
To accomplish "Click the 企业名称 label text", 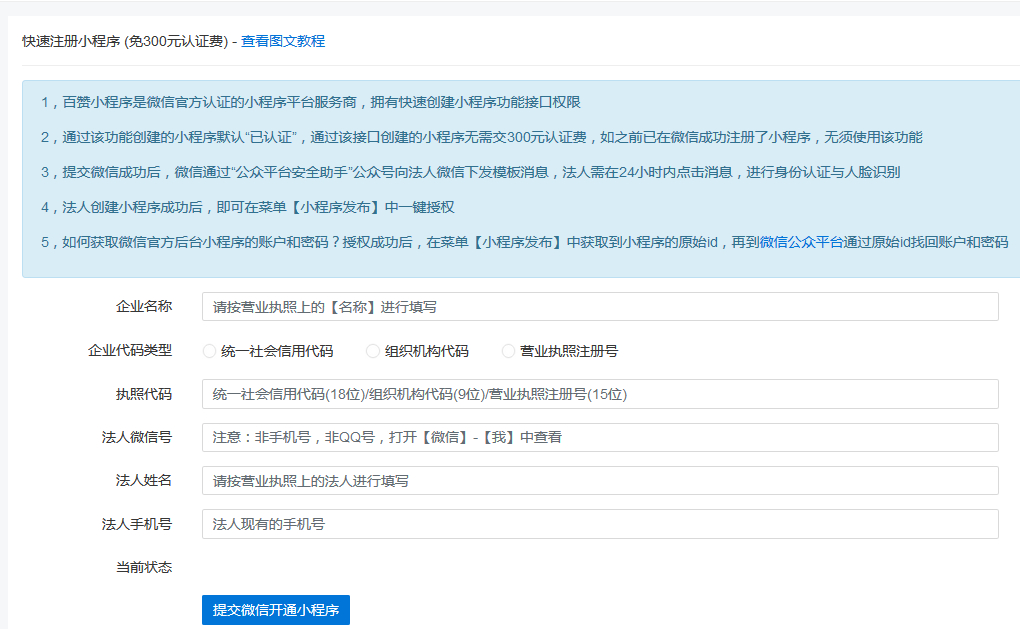I will (144, 306).
